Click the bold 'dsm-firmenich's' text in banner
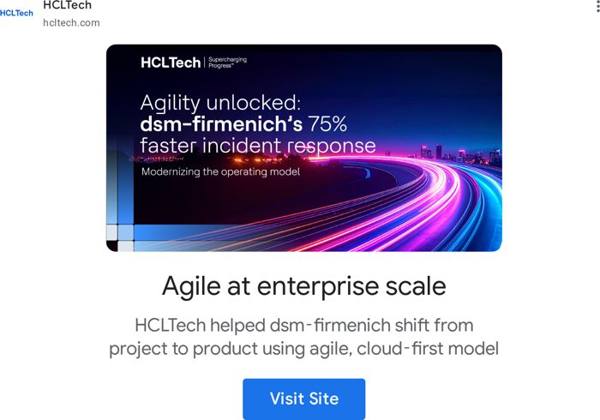Viewport: 600px width, 420px height. [221, 124]
